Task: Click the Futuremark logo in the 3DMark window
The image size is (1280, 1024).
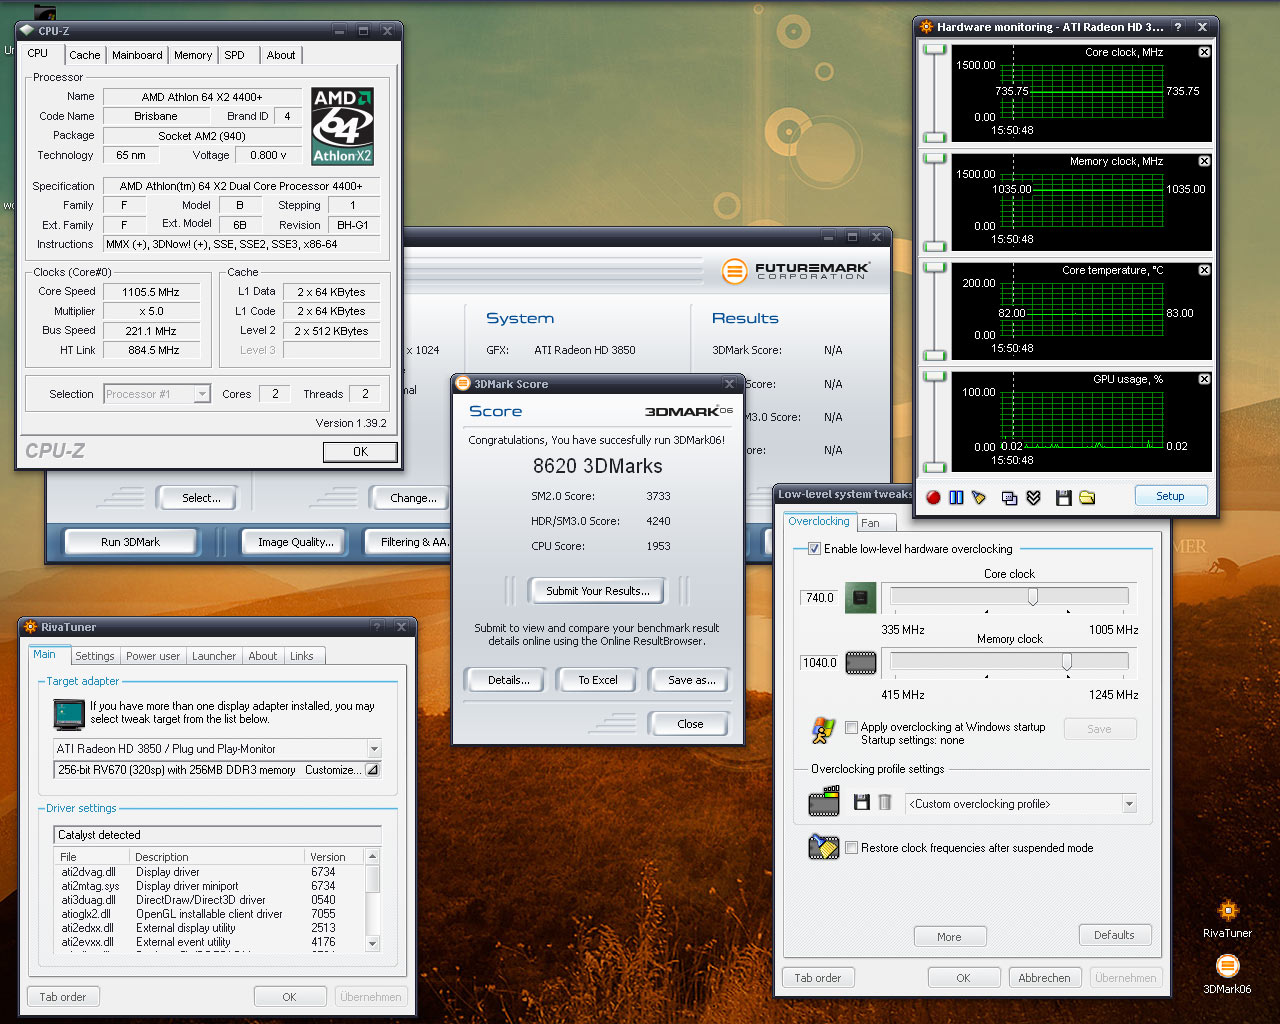Action: (x=795, y=270)
